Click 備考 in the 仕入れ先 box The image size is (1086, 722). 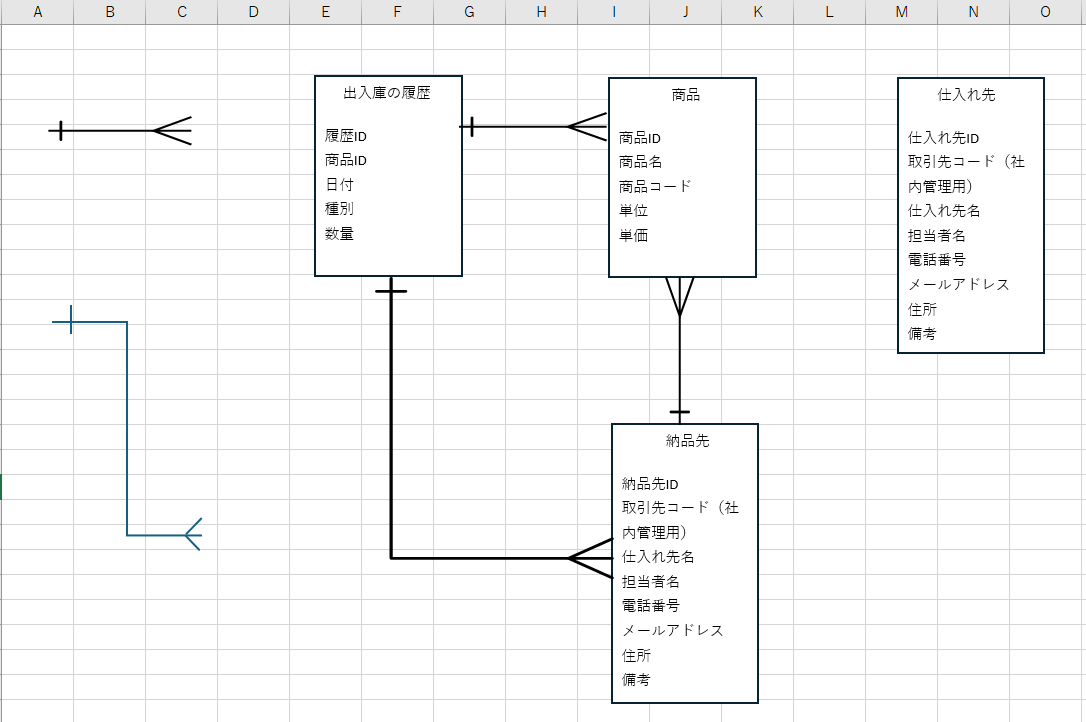pos(923,333)
